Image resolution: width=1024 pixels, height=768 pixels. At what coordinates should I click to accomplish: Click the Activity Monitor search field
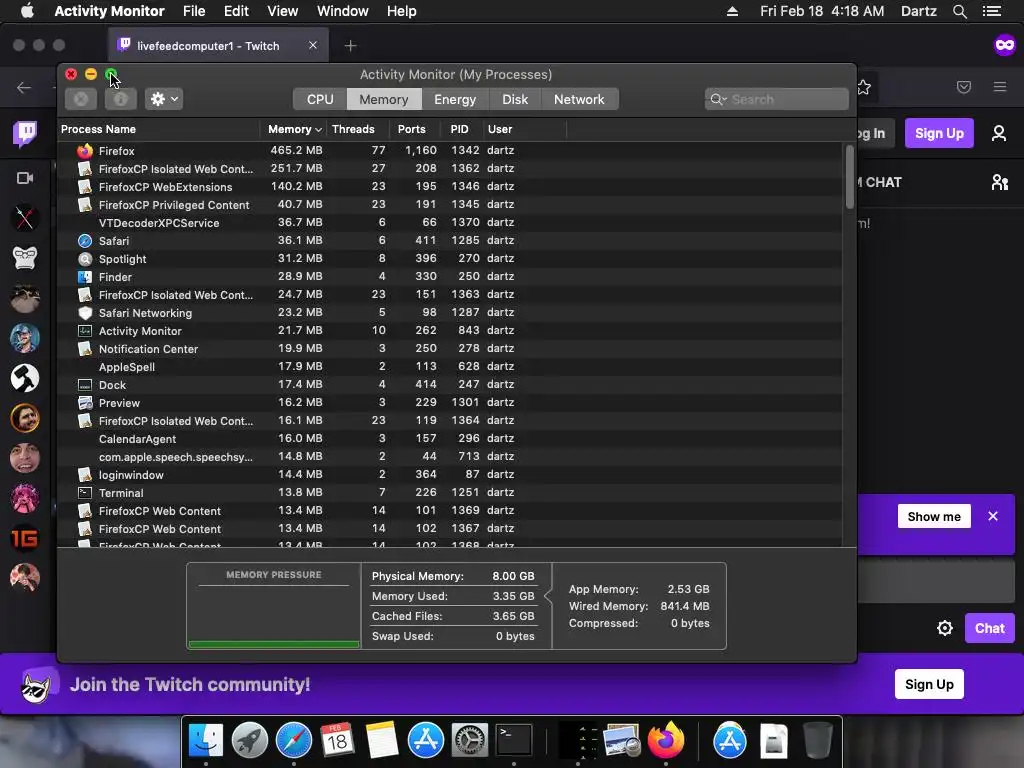pos(776,99)
